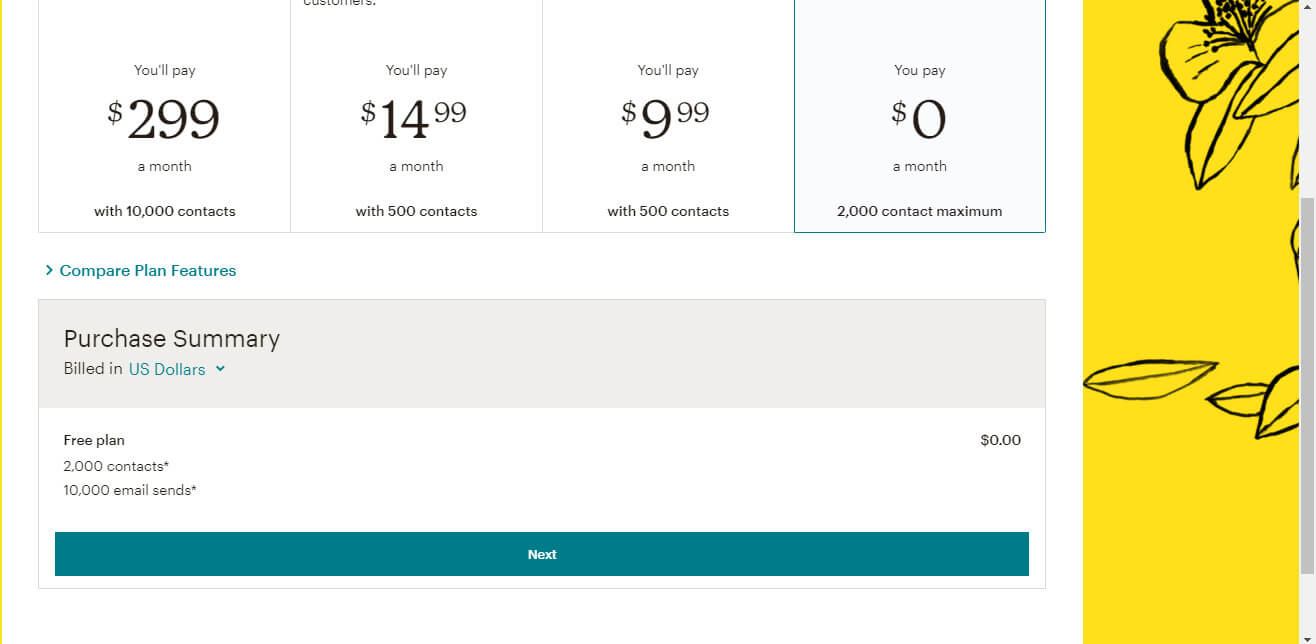1316x644 pixels.
Task: Click the leaf drawing on the yellow panel
Action: (1150, 378)
